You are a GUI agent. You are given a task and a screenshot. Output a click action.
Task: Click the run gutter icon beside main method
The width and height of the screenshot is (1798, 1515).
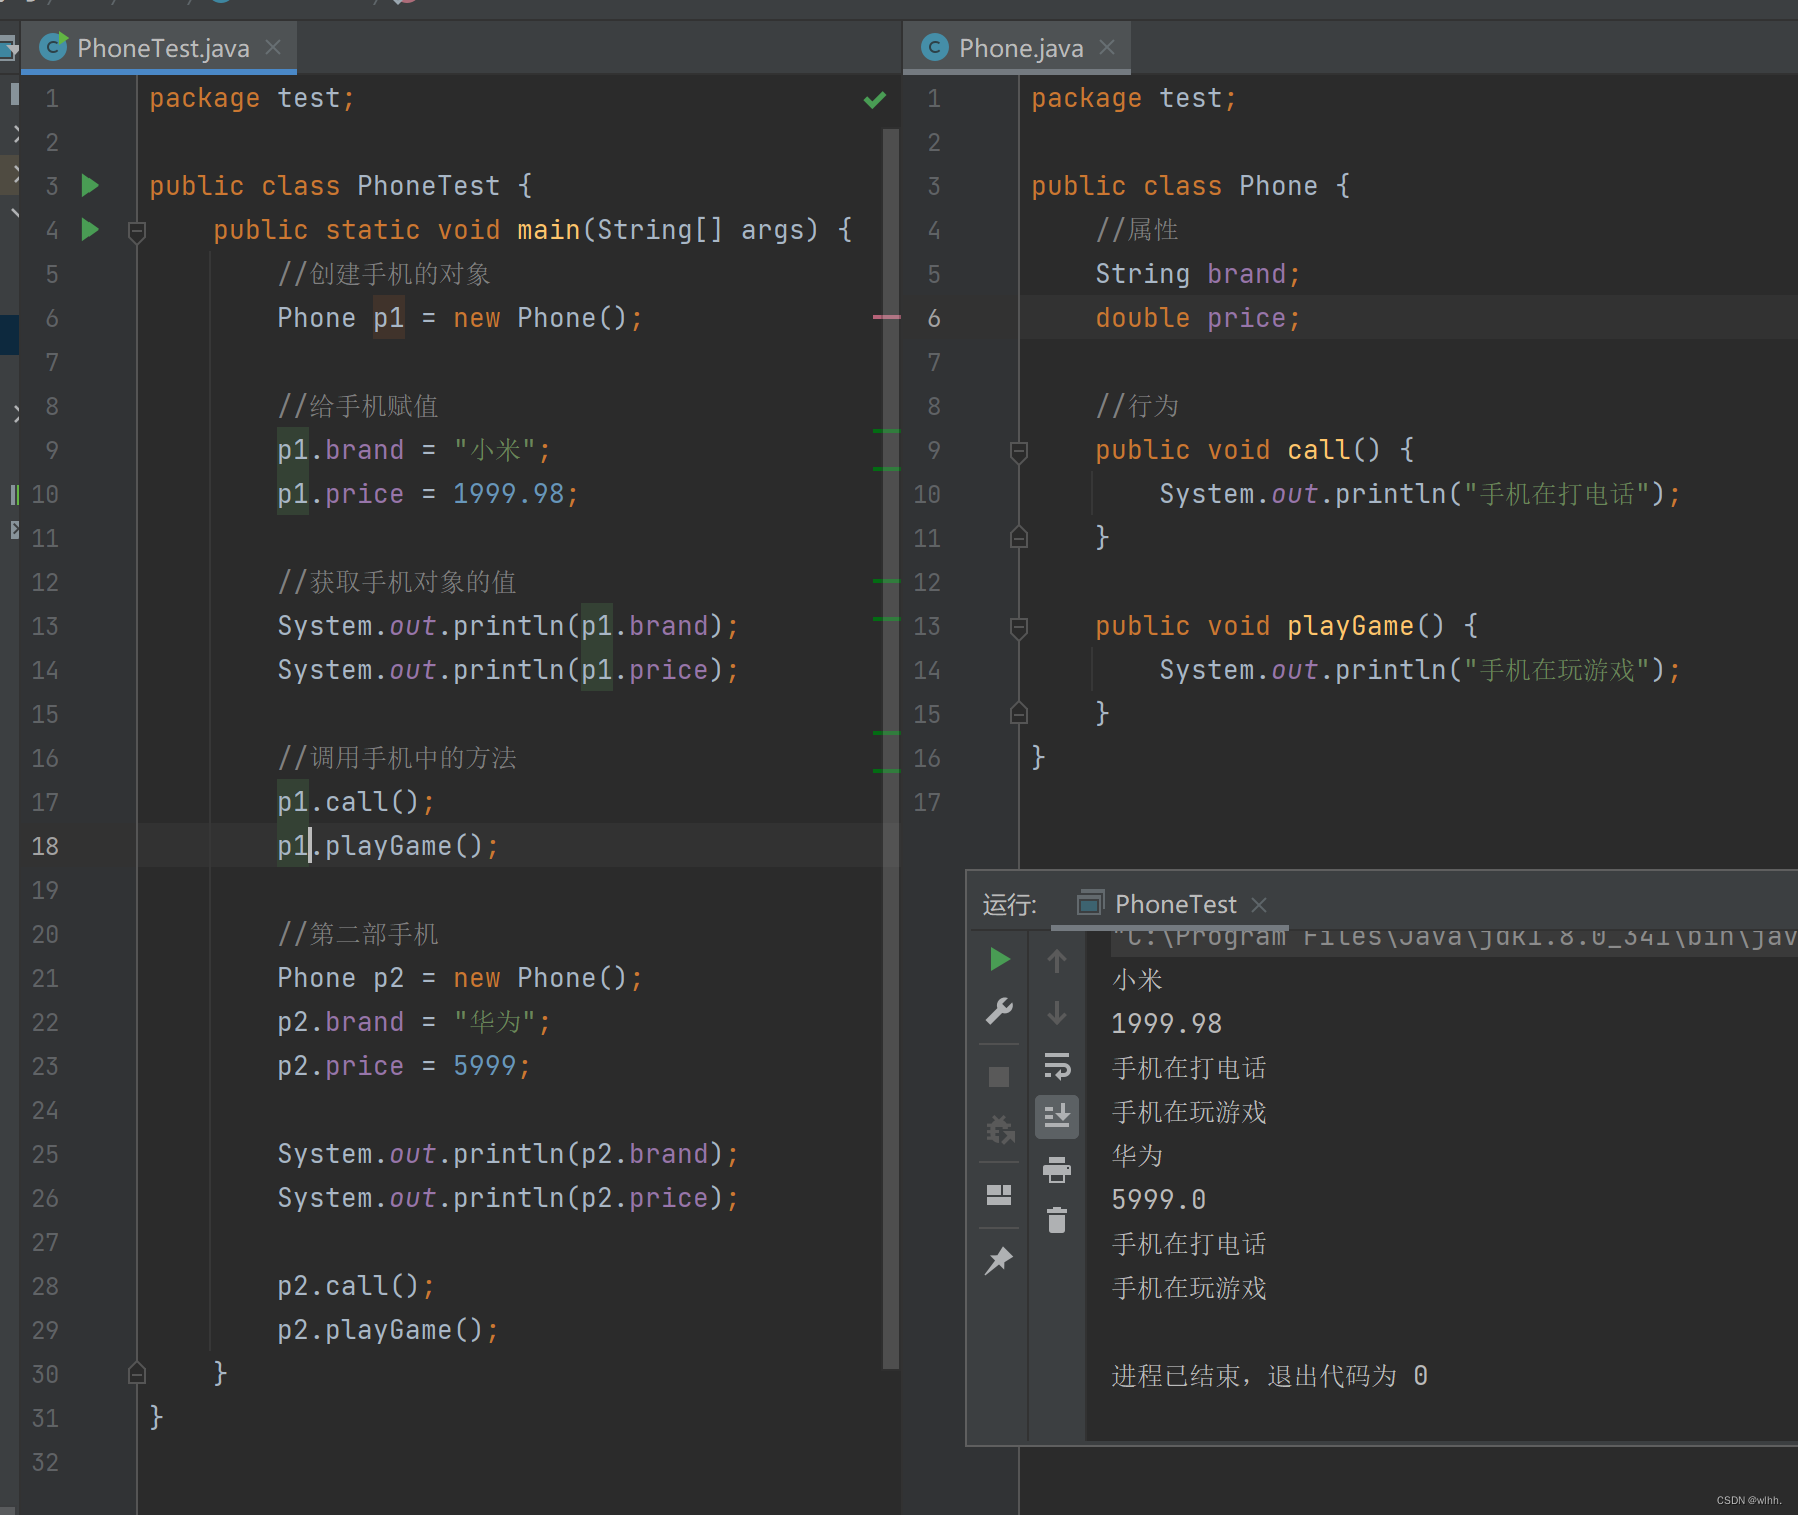[x=90, y=229]
